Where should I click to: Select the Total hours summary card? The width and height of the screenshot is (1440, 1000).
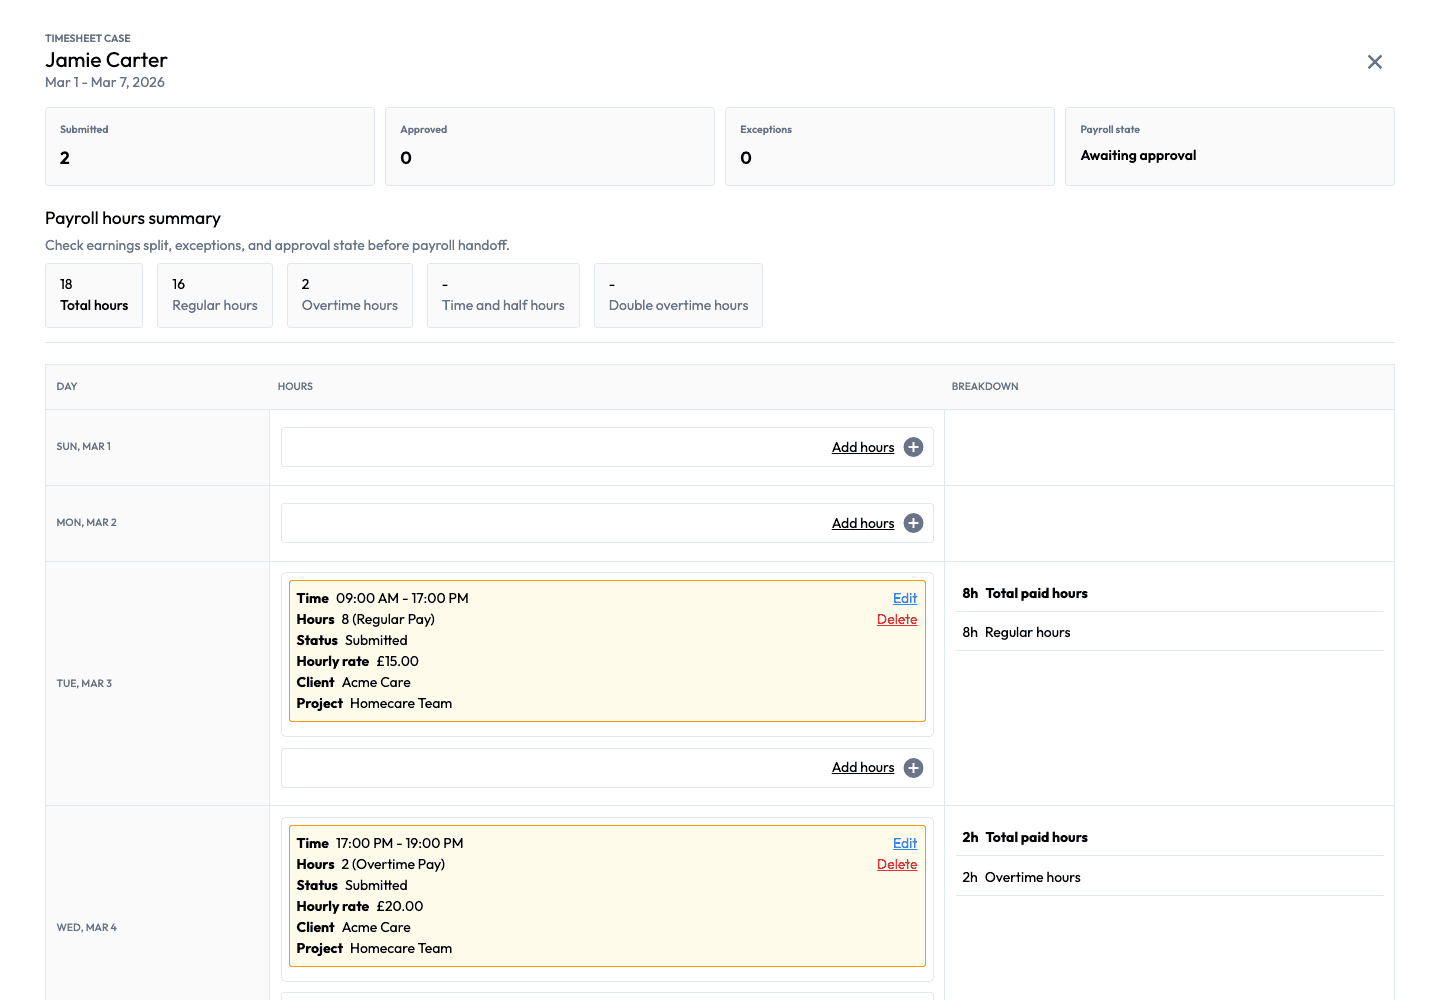[x=94, y=295]
